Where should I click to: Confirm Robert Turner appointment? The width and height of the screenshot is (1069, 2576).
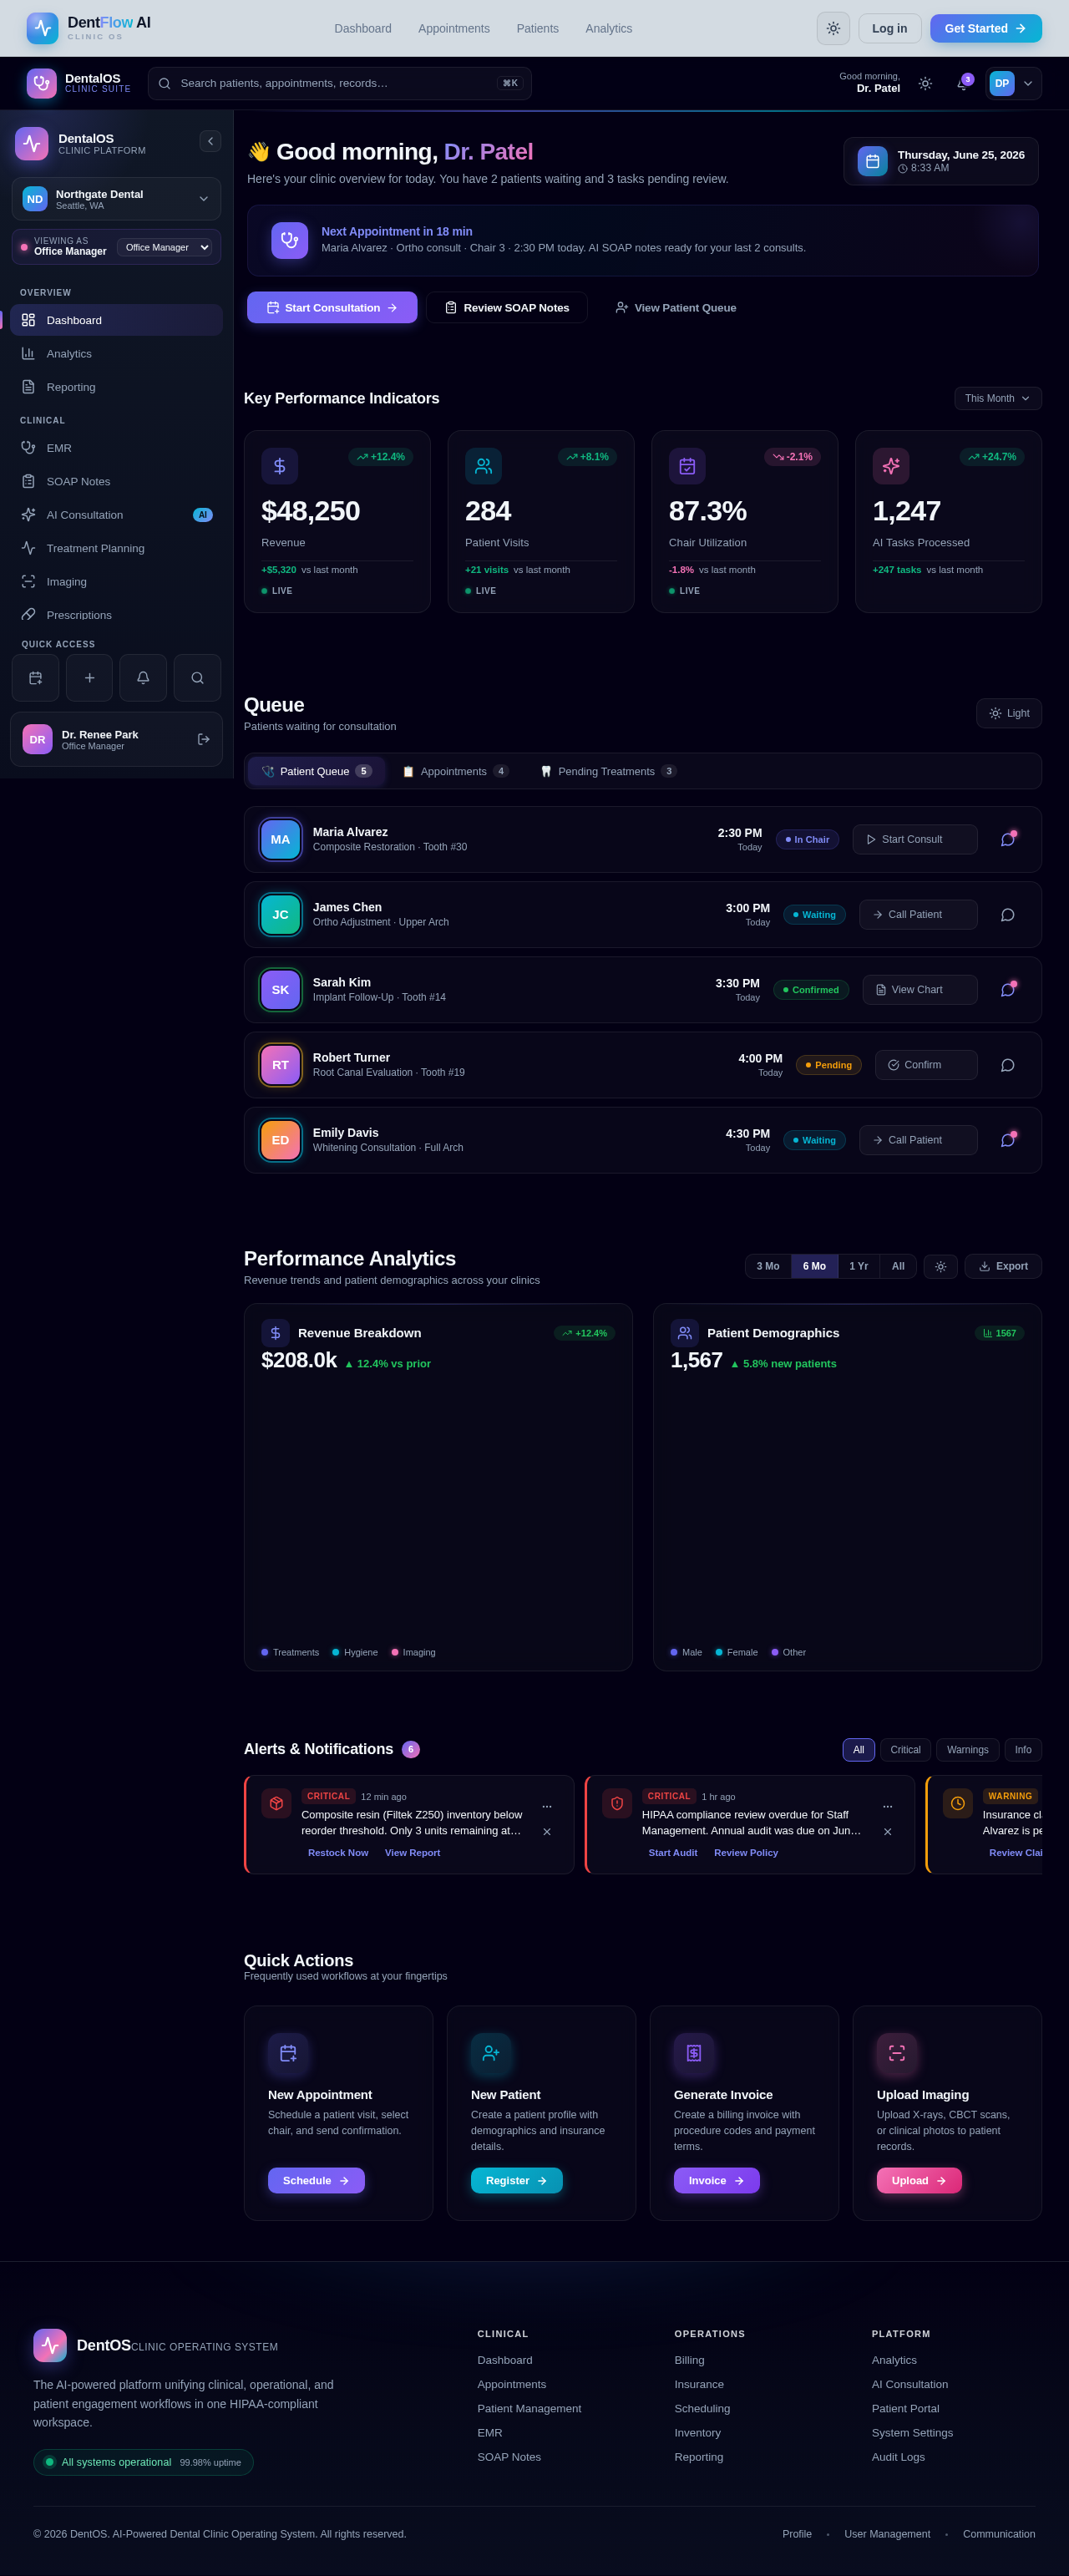coord(926,1065)
